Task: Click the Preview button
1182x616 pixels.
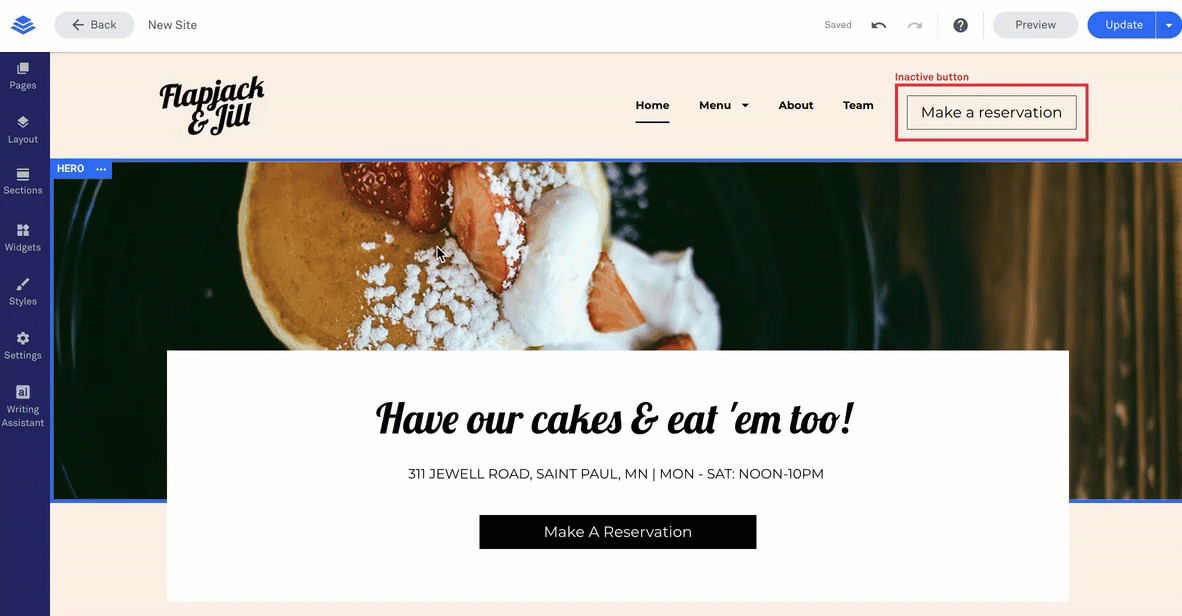Action: pos(1035,25)
